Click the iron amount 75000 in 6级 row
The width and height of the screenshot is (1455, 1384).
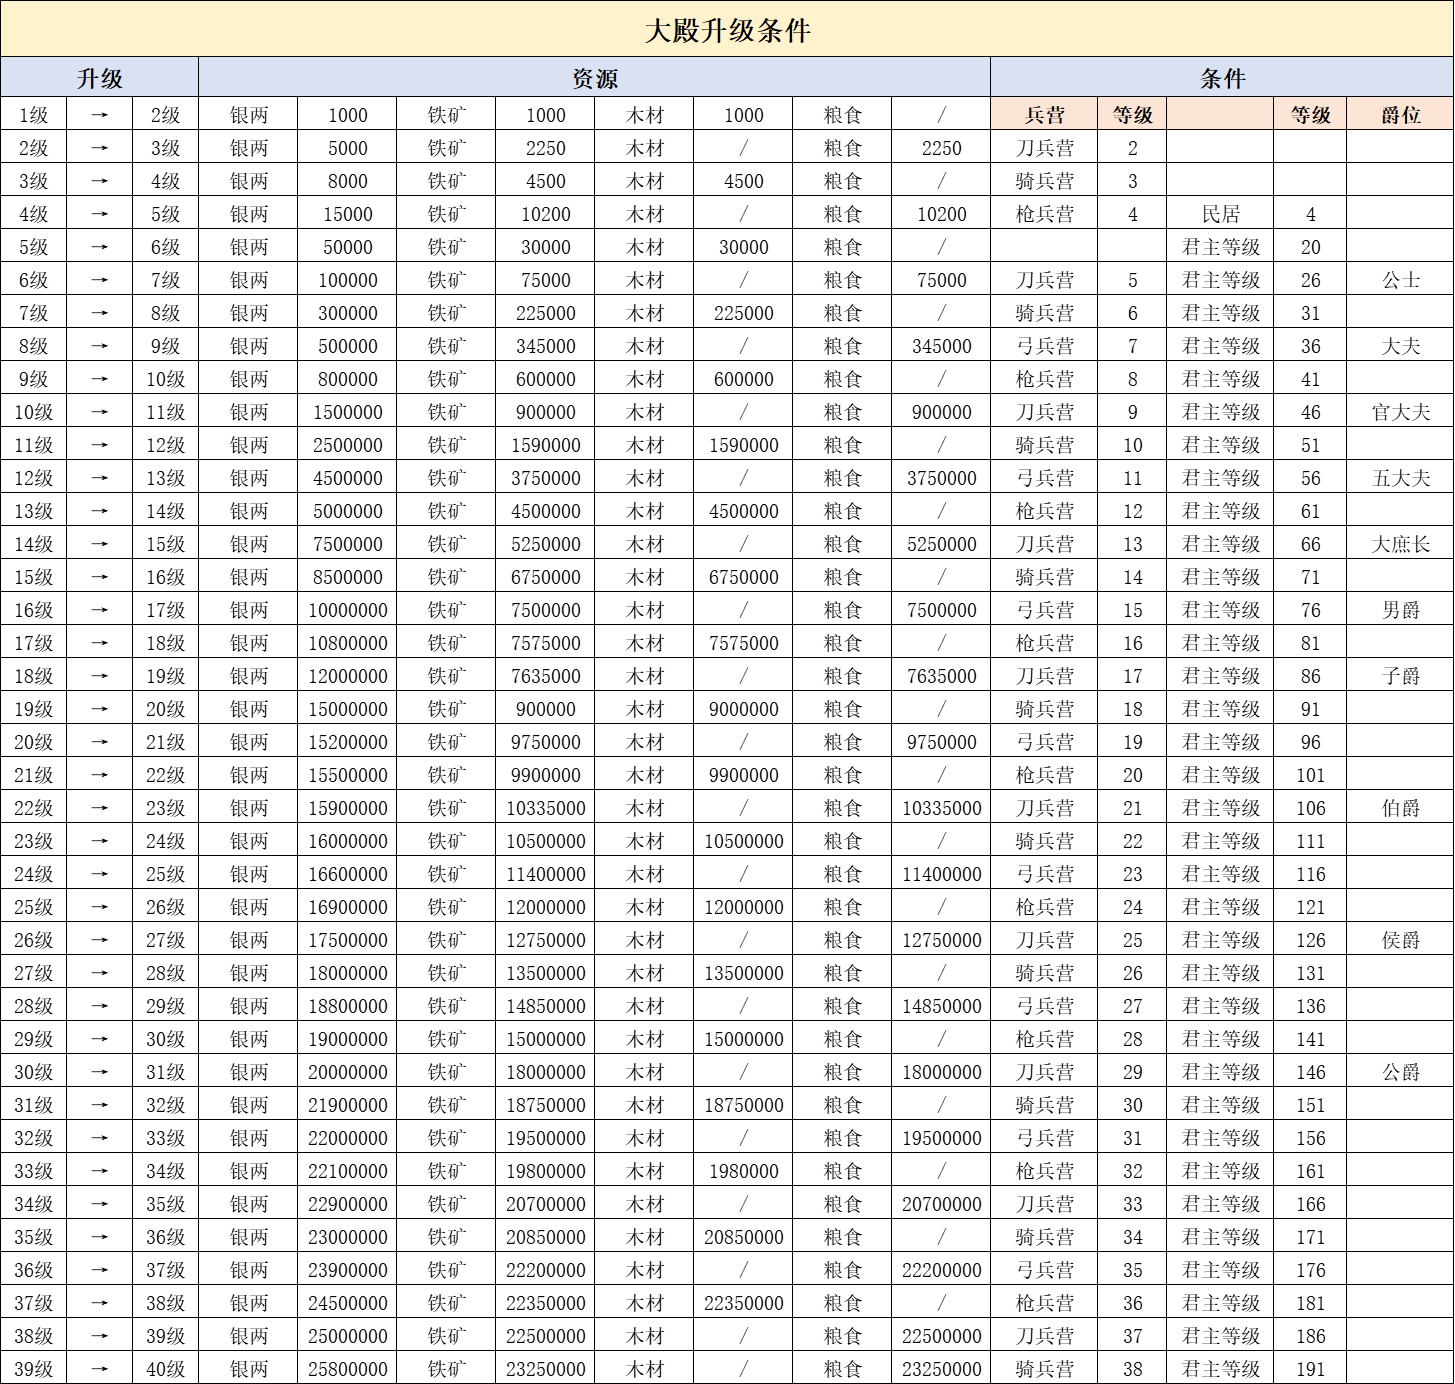click(x=545, y=280)
